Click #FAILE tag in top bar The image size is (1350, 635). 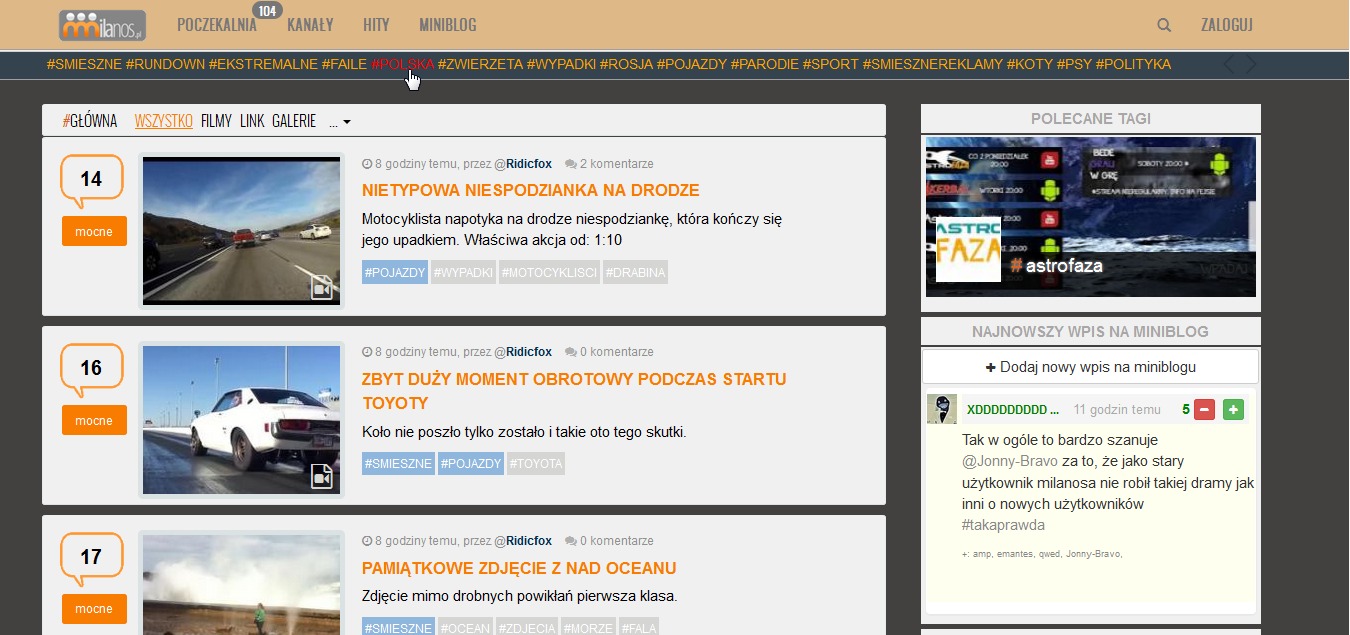click(344, 64)
